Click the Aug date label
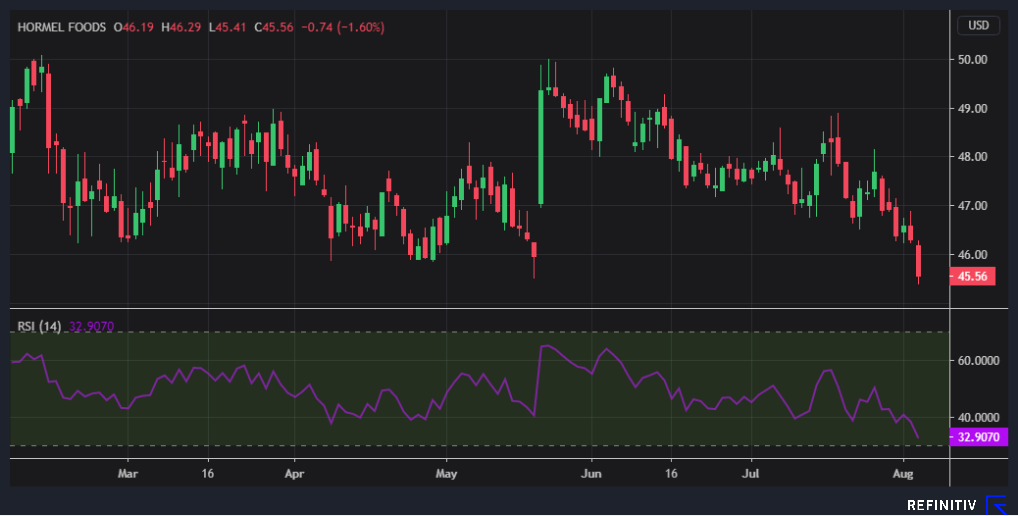 tap(903, 474)
